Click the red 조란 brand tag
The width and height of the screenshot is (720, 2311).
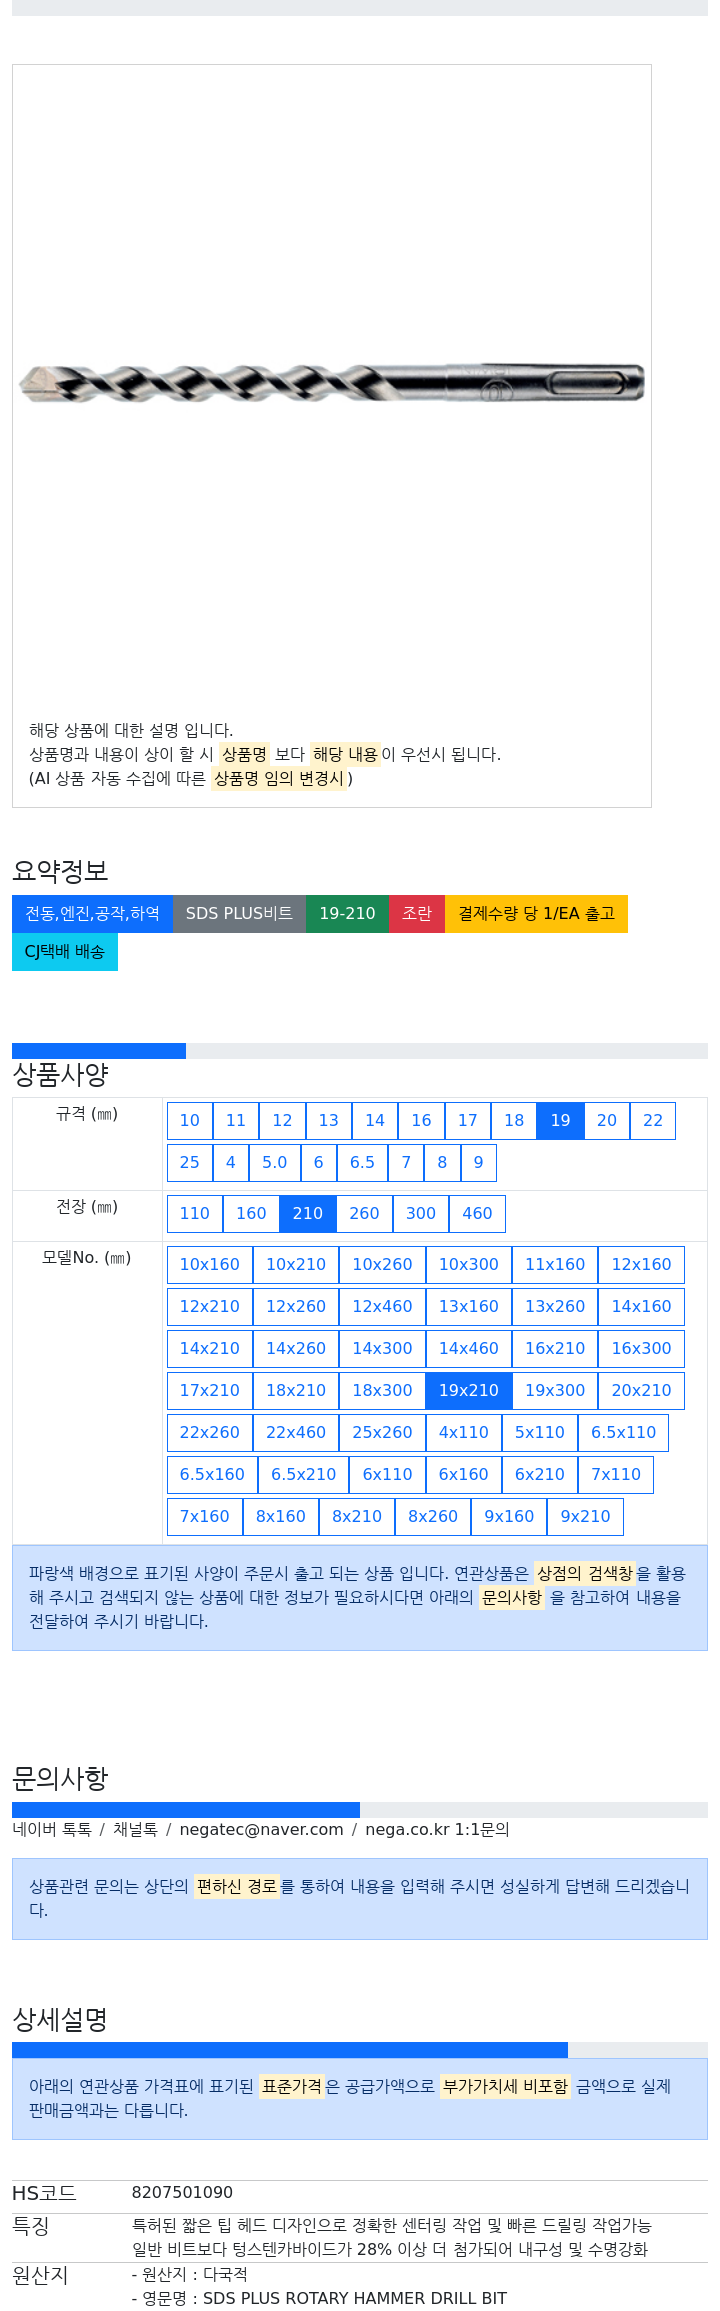pos(417,914)
